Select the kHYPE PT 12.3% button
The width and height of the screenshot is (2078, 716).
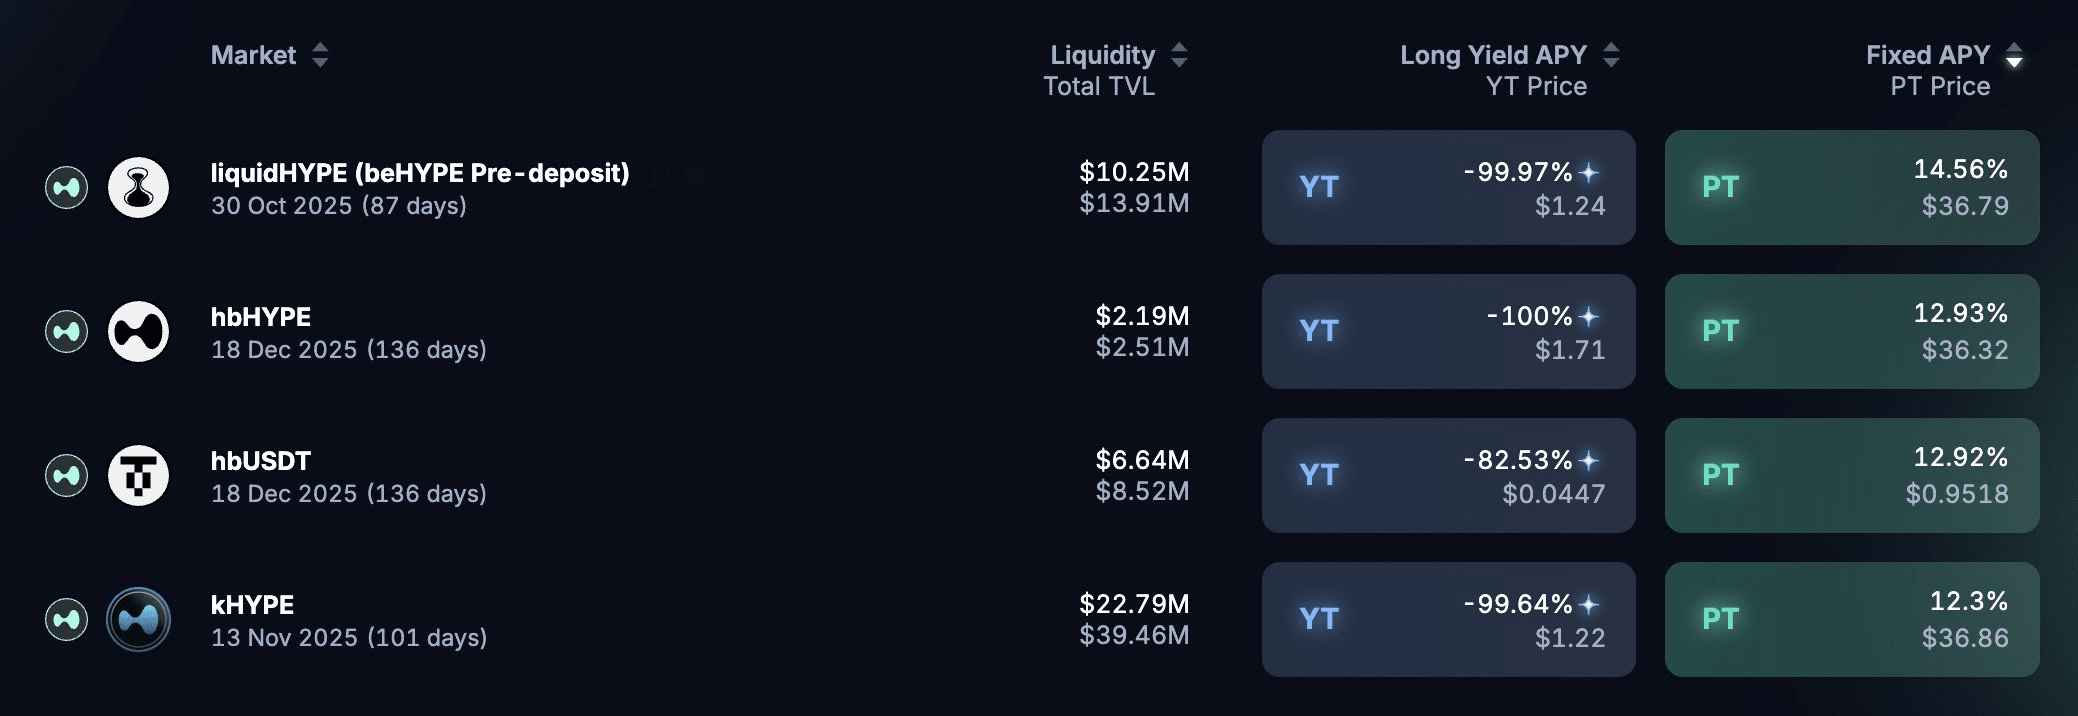click(1852, 619)
